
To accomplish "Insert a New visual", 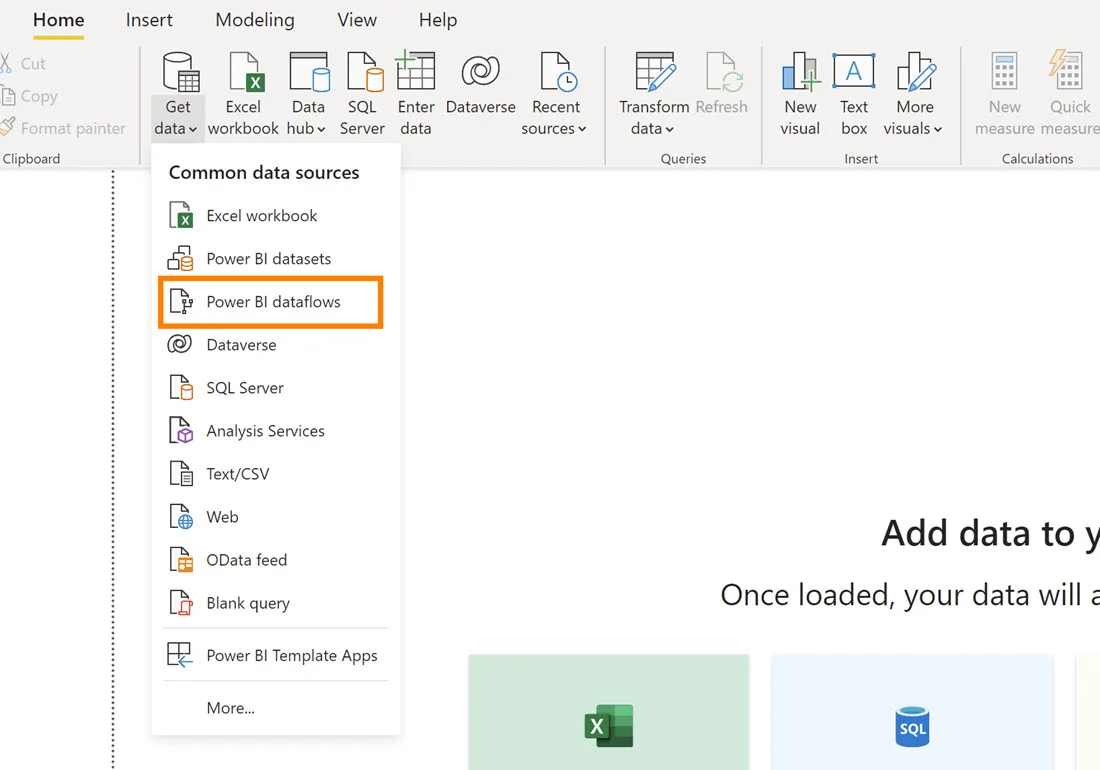I will coord(800,94).
